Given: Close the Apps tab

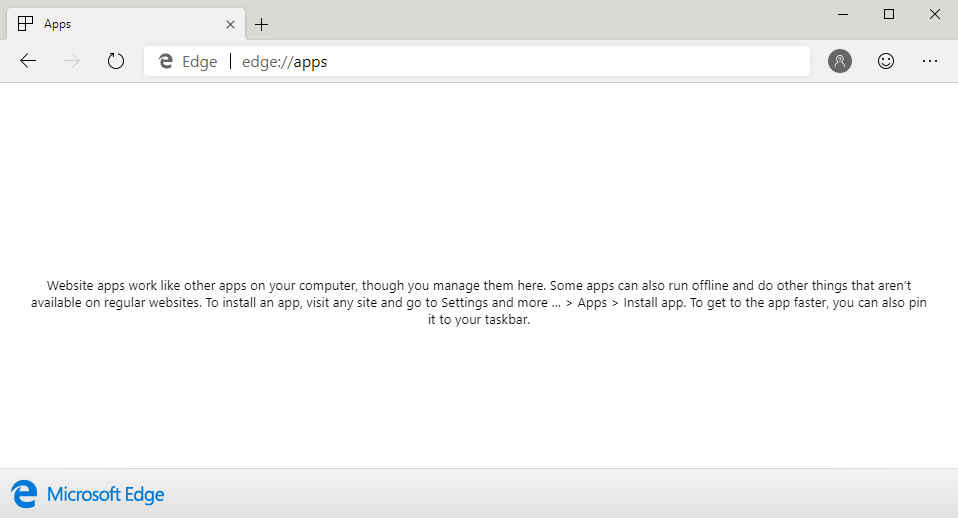Looking at the screenshot, I should point(231,24).
